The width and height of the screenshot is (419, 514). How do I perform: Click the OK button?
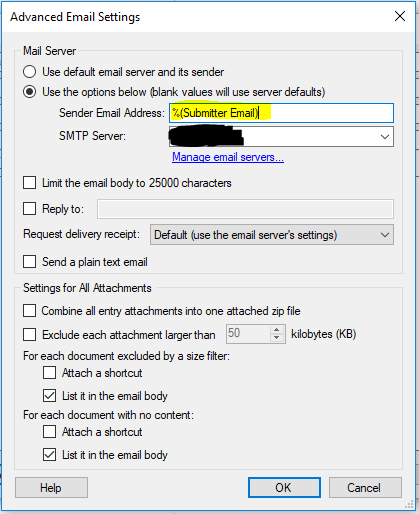284,488
